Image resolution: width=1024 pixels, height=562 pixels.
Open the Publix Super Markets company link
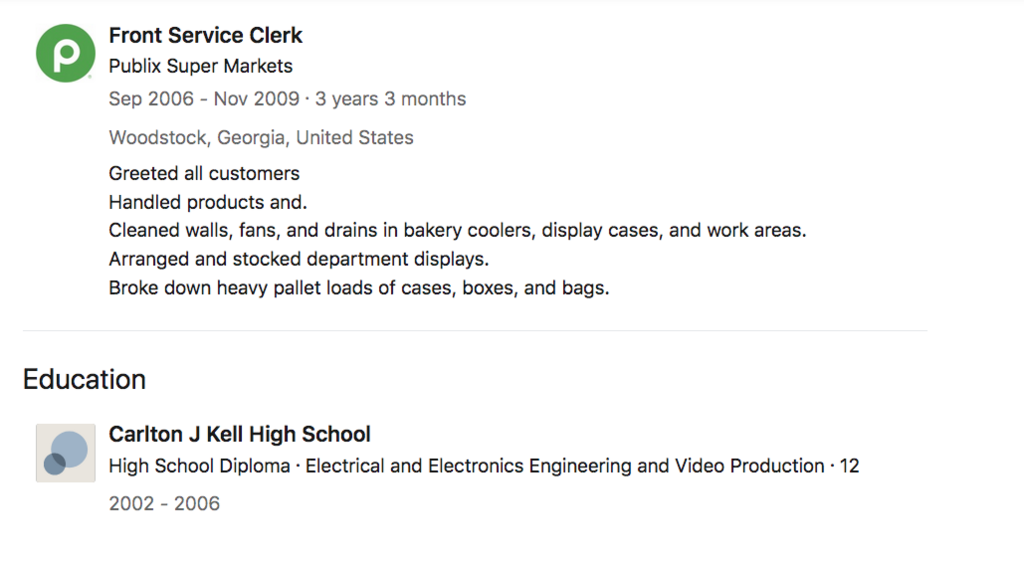(201, 67)
